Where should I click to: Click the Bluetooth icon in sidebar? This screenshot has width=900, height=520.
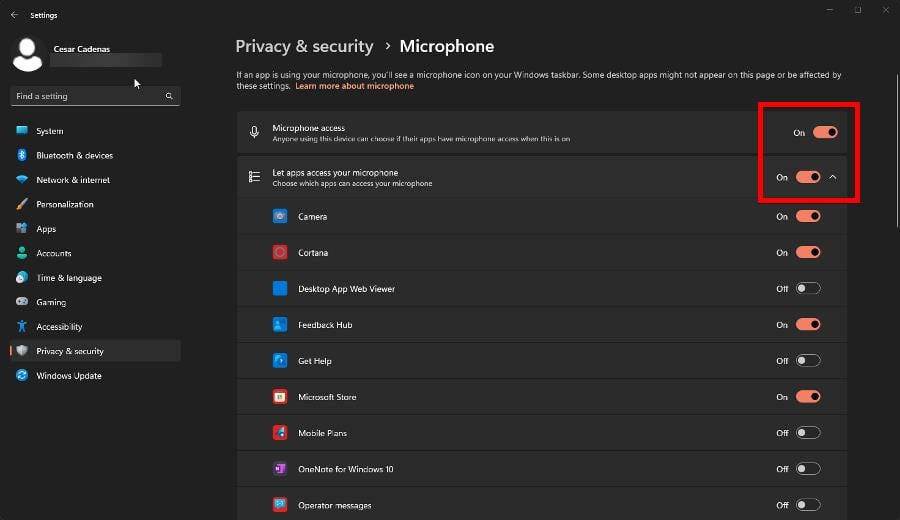(x=22, y=155)
